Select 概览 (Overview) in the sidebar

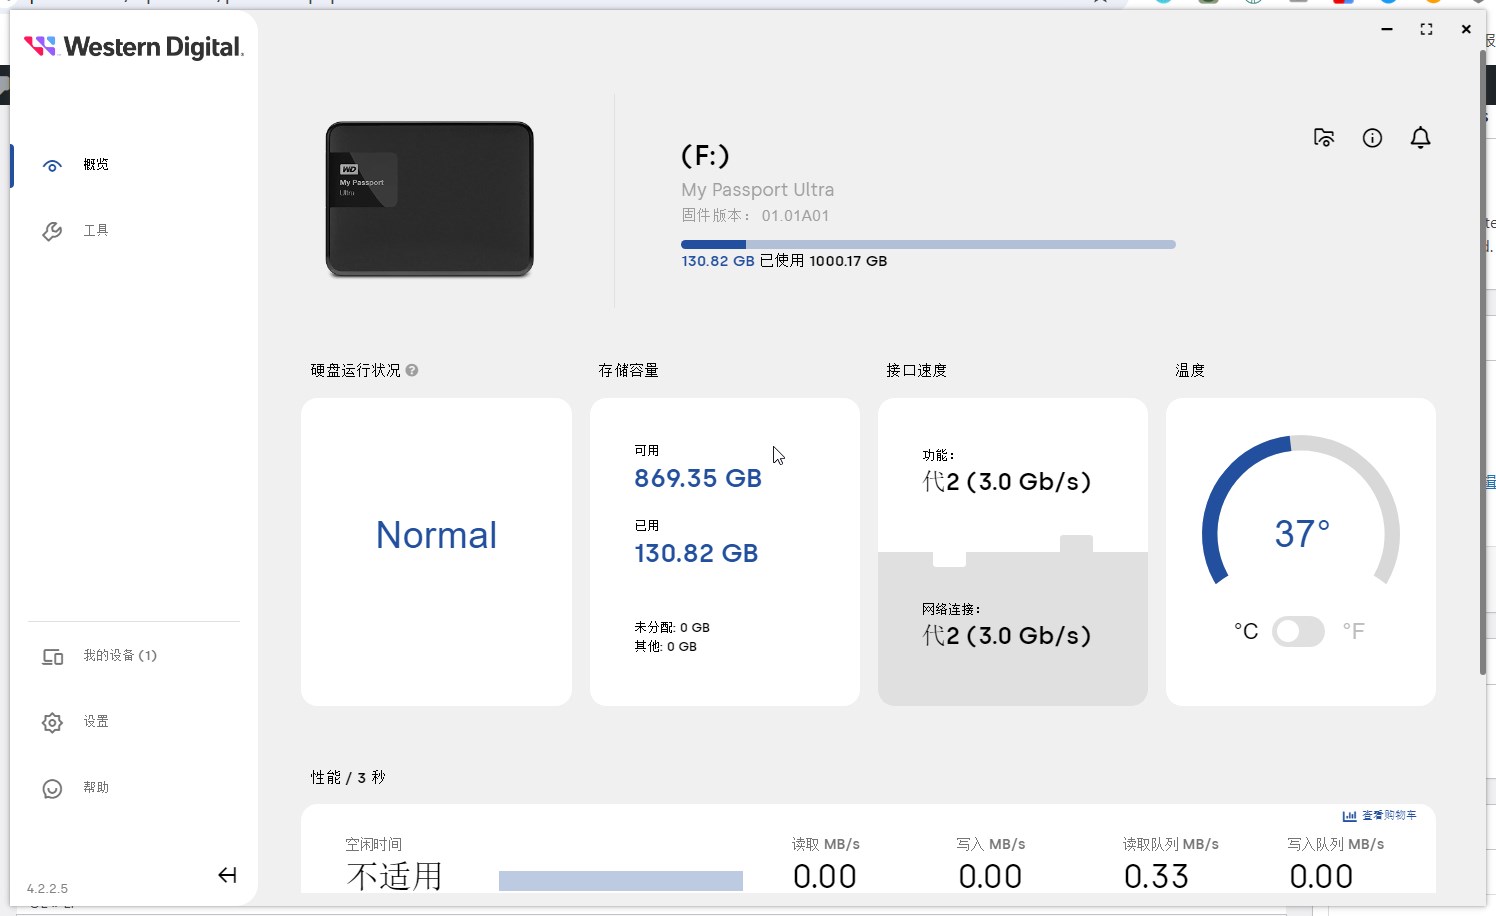coord(52,165)
